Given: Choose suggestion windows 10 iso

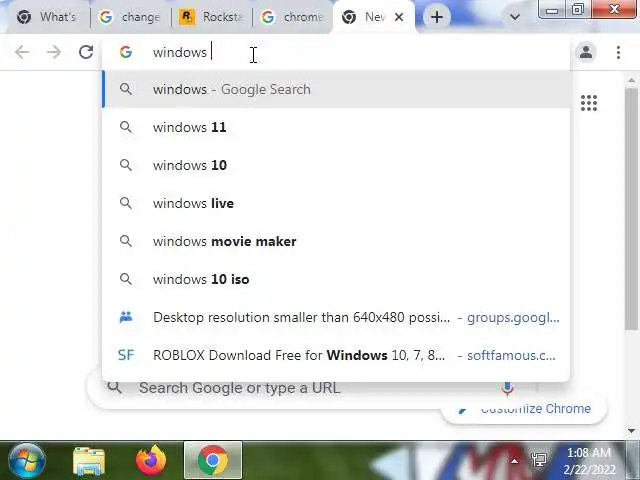Looking at the screenshot, I should 336,279.
